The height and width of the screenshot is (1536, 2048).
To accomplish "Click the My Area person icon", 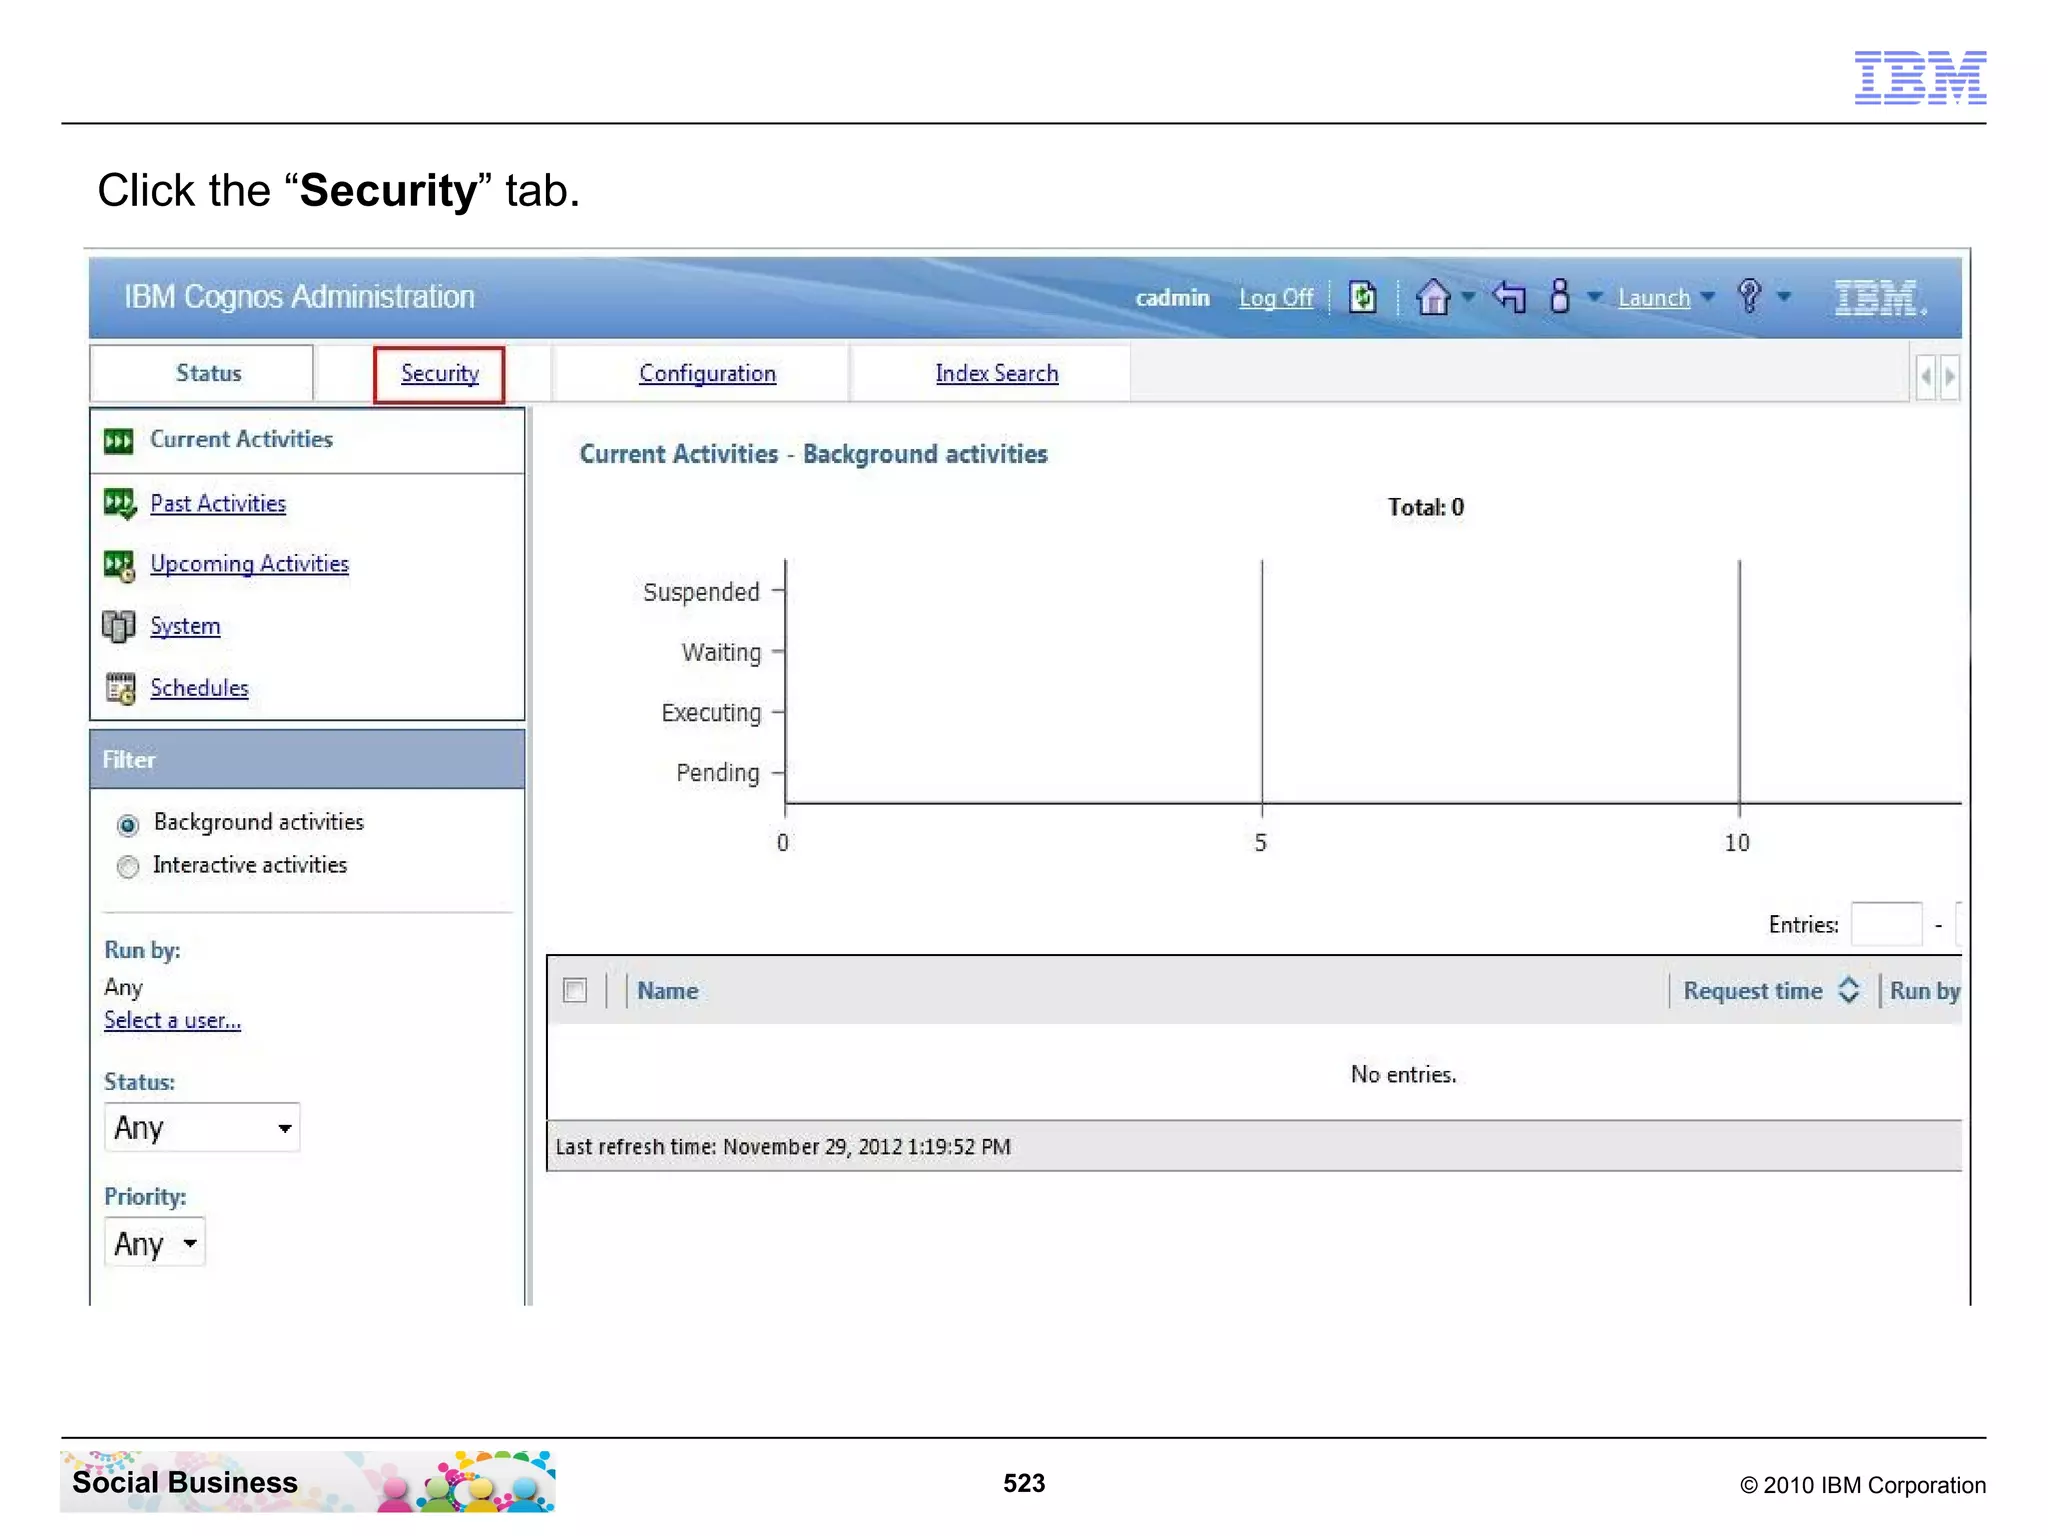I will click(x=1559, y=296).
